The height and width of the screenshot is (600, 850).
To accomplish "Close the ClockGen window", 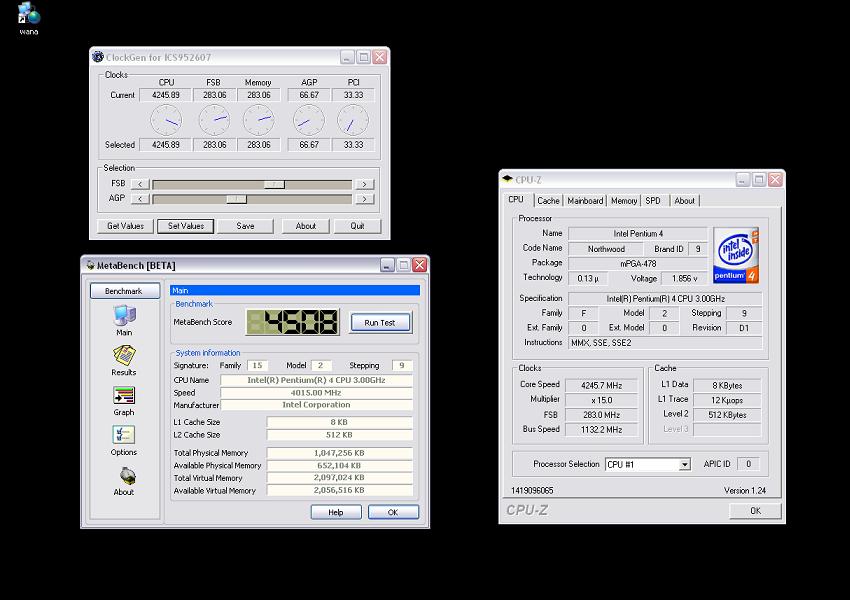I will (x=380, y=57).
